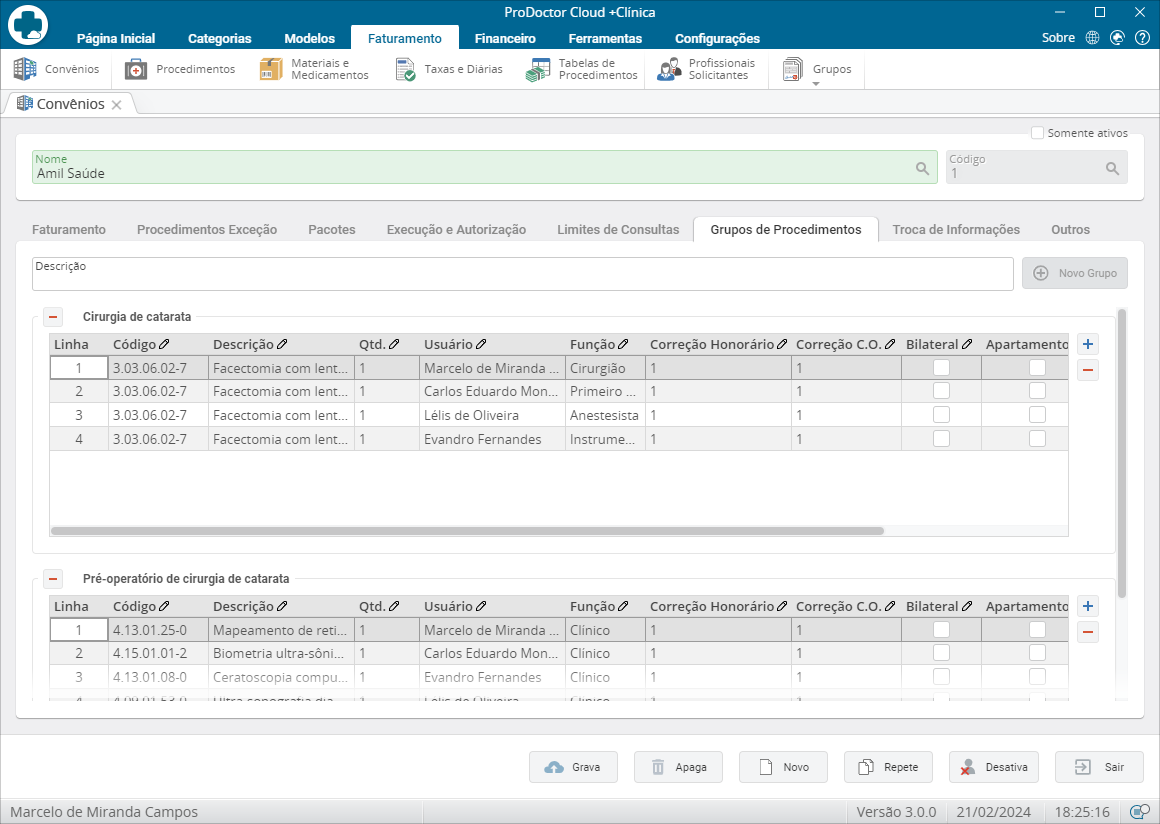This screenshot has width=1160, height=824.
Task: Check Bilateral on the Anestesista row
Action: (941, 415)
